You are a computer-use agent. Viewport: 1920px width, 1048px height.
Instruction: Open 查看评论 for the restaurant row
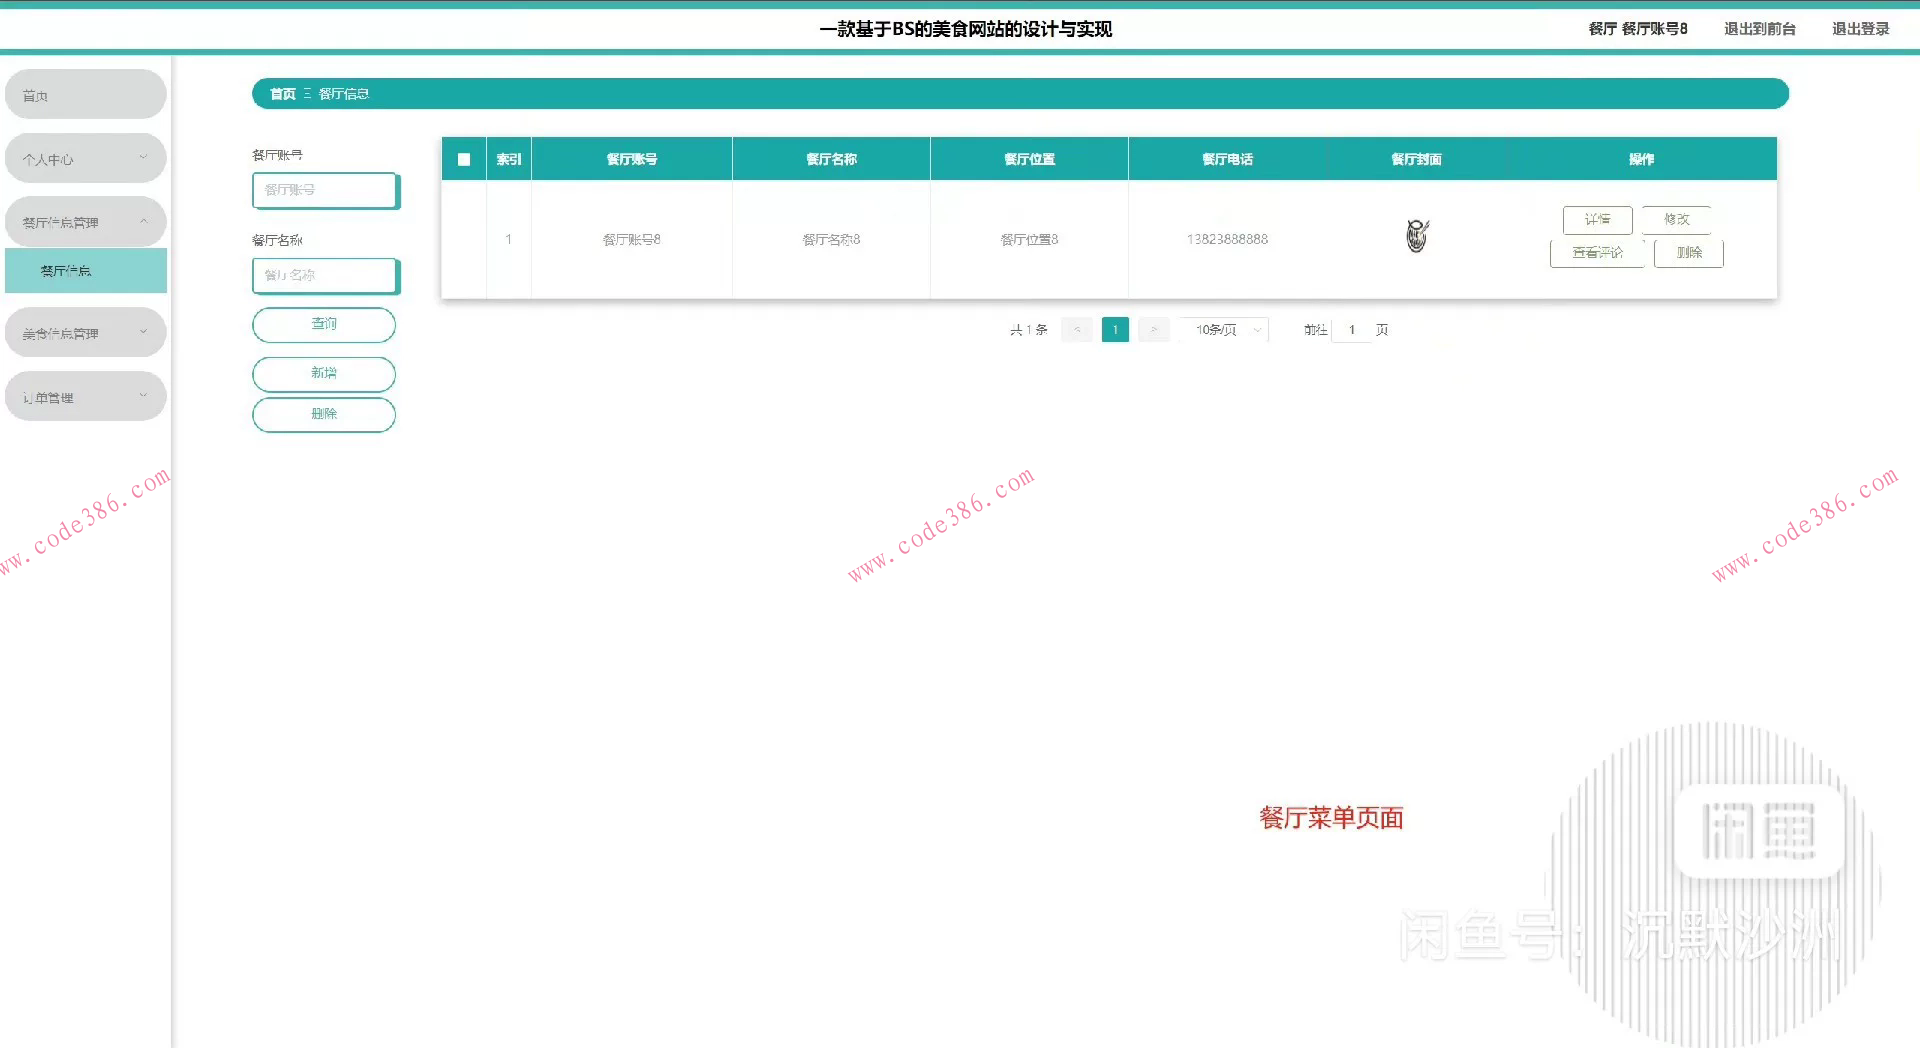[x=1597, y=253]
